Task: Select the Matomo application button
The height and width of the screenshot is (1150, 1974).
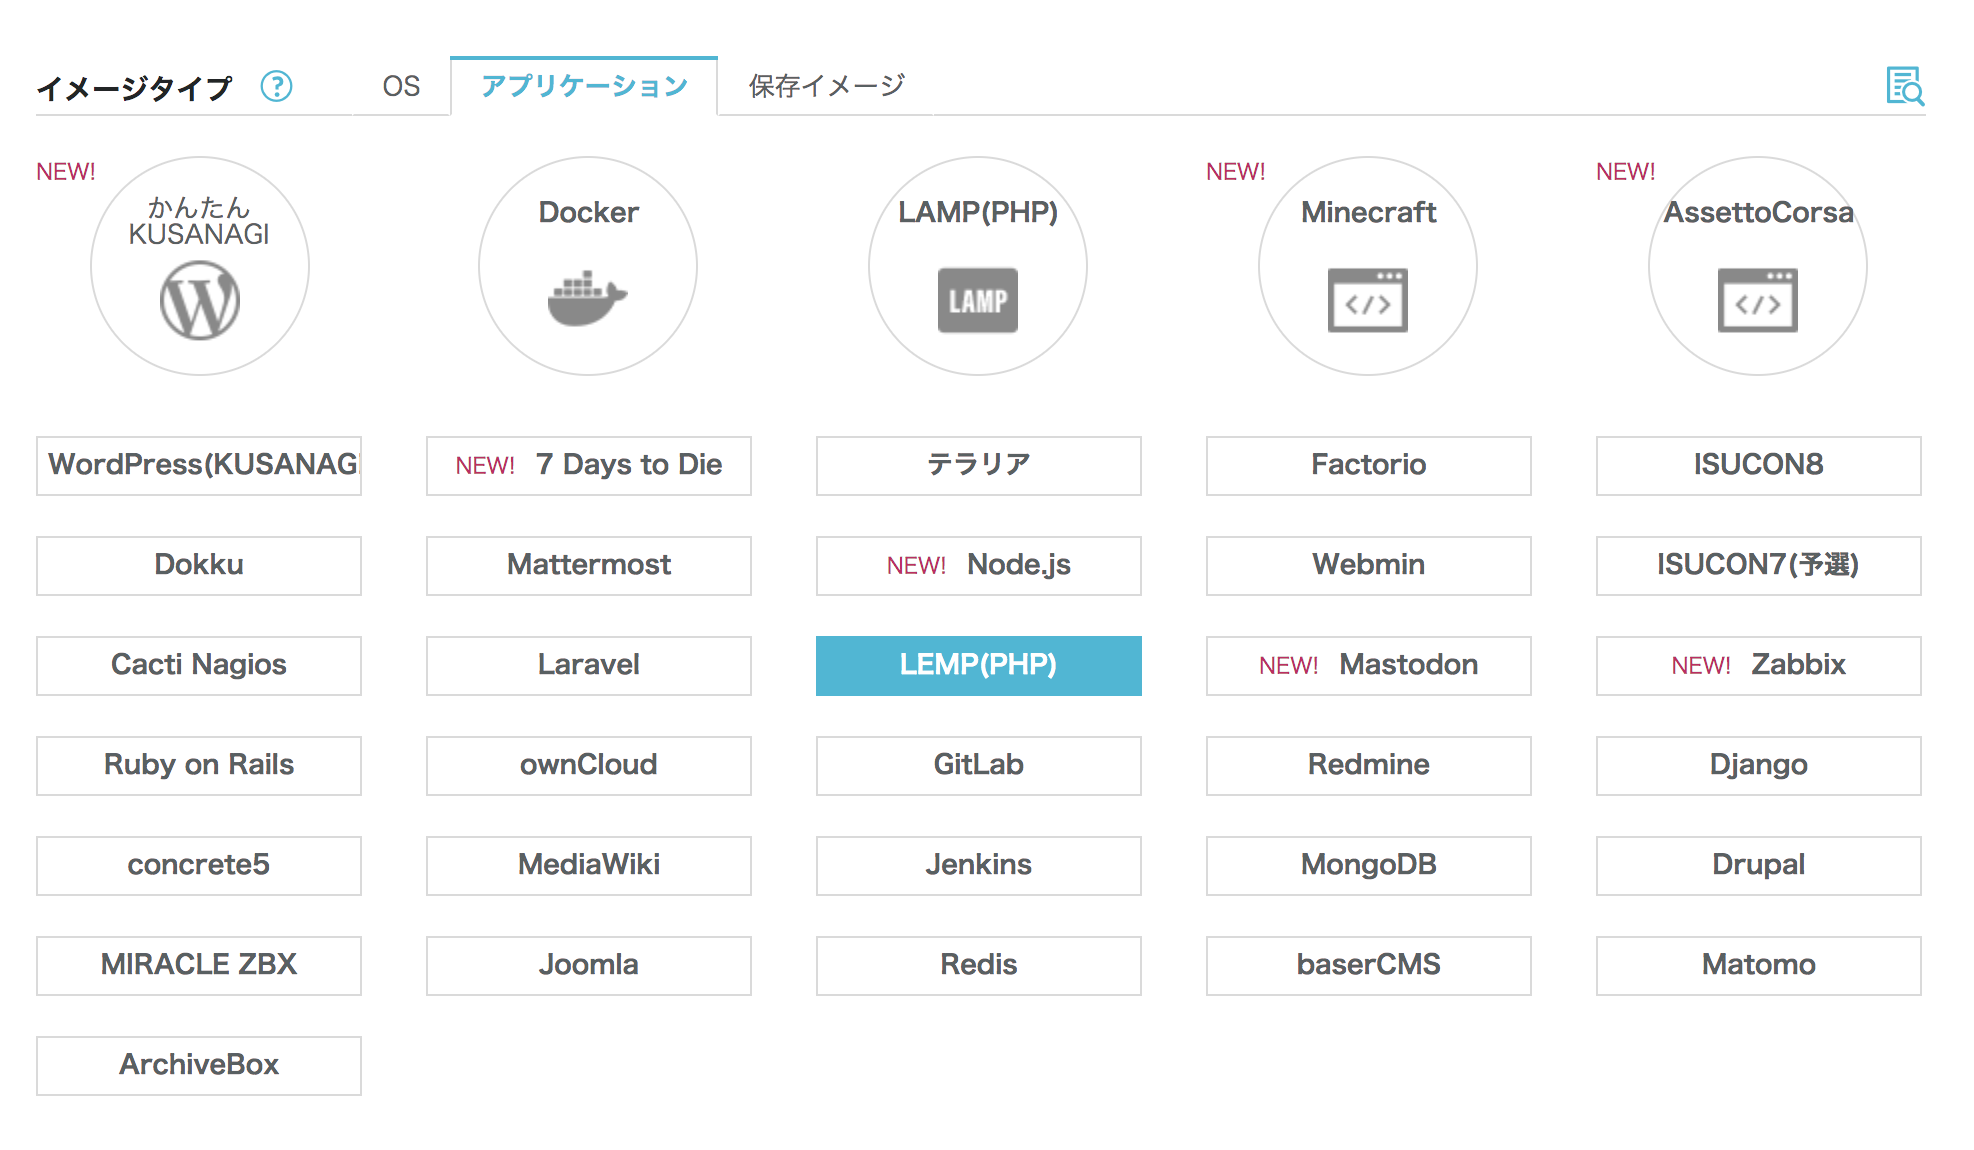Action: pyautogui.click(x=1758, y=965)
